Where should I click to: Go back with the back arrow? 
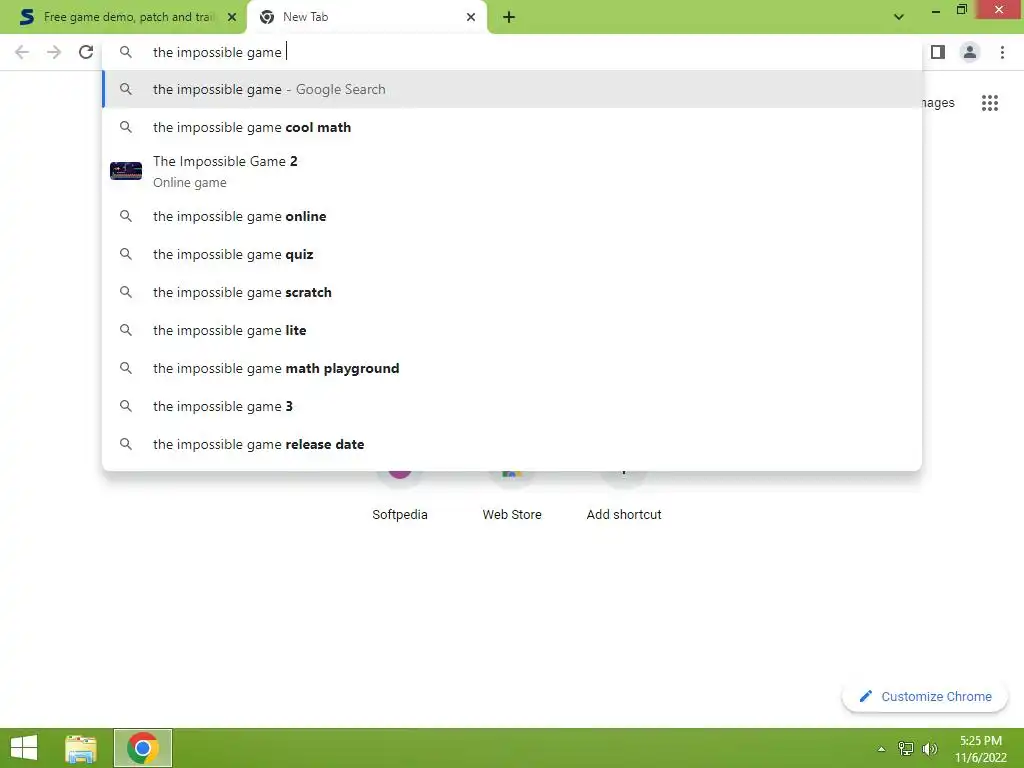[22, 52]
